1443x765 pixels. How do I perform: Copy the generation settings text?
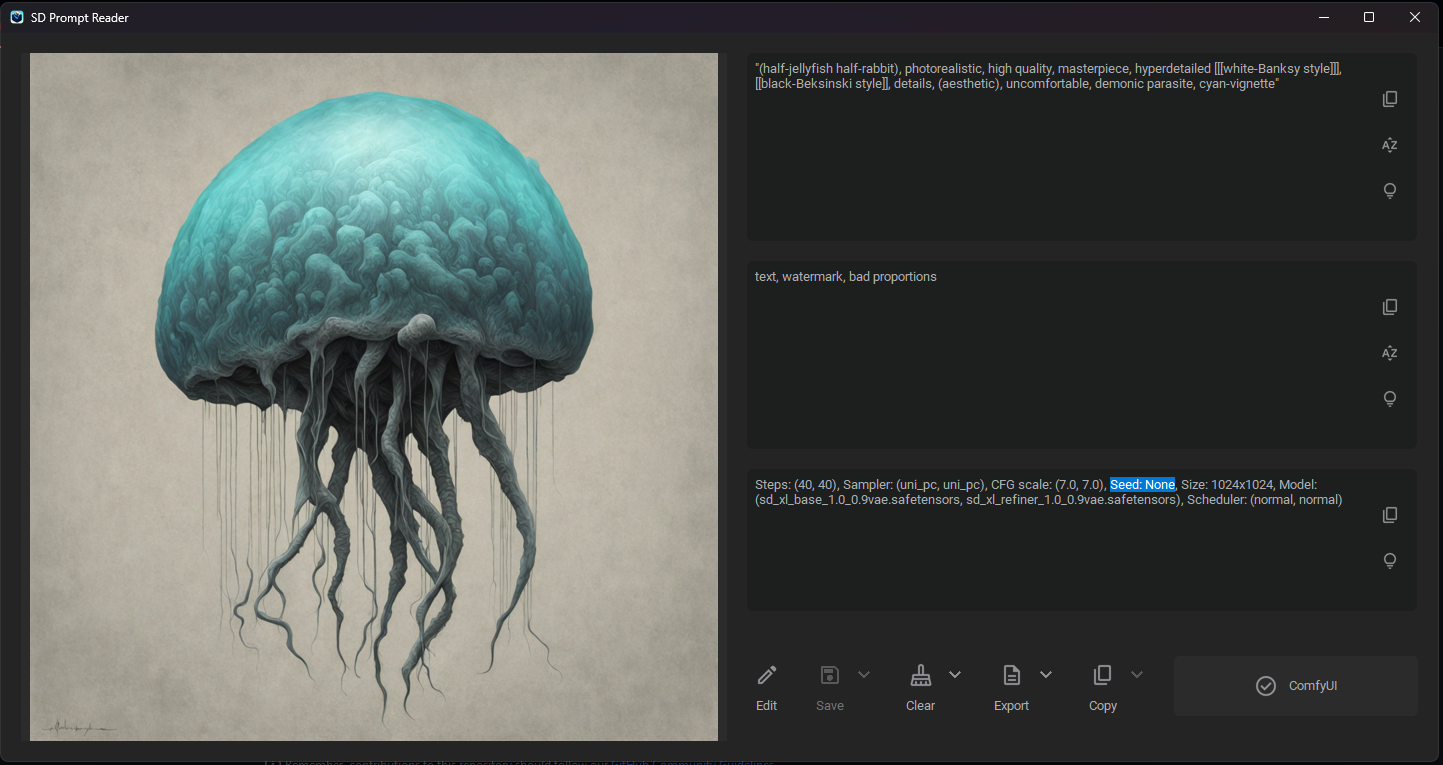coord(1390,514)
